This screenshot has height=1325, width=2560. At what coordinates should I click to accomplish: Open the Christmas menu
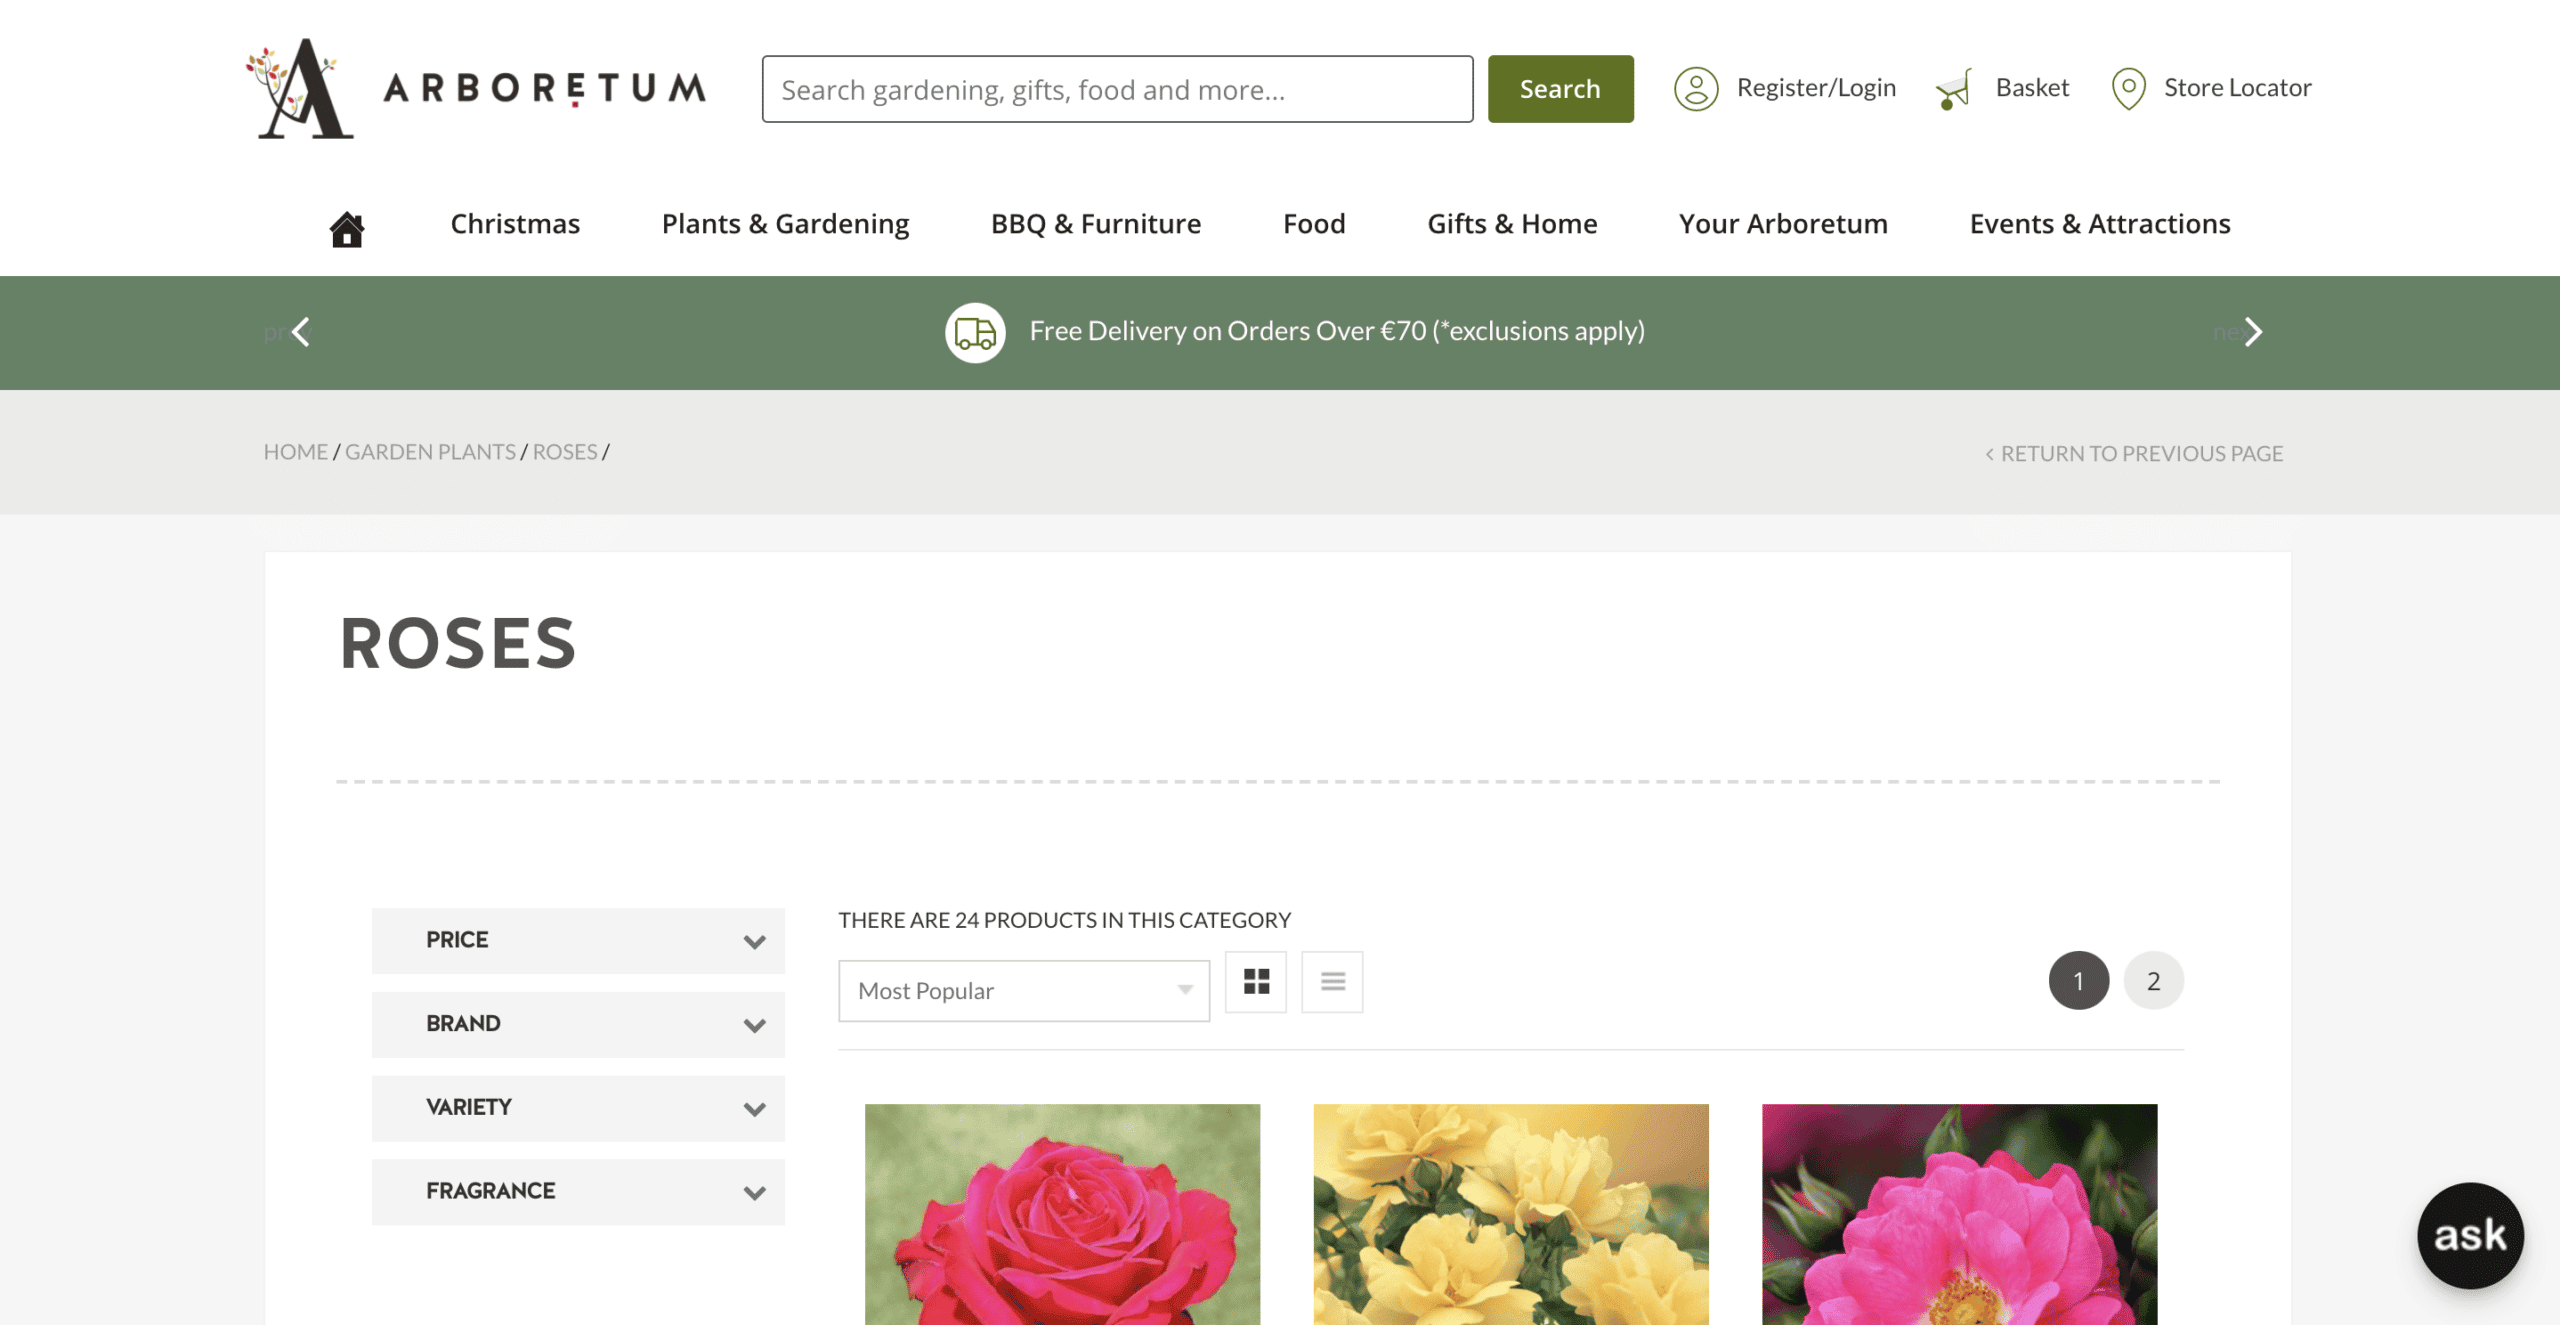coord(515,224)
